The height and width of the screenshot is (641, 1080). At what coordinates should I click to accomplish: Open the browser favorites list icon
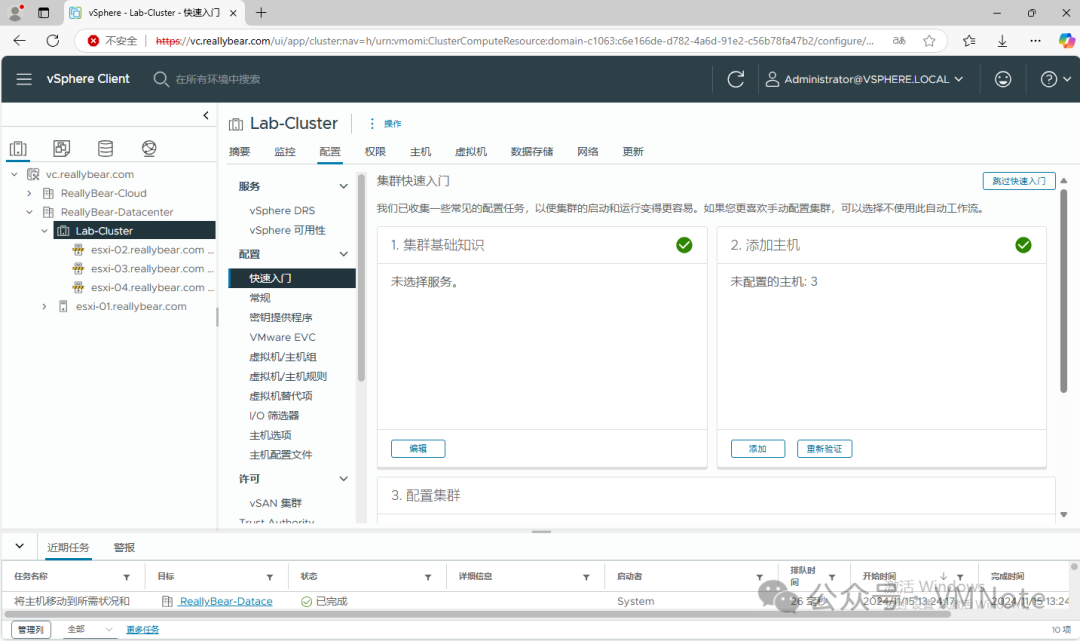[x=969, y=41]
